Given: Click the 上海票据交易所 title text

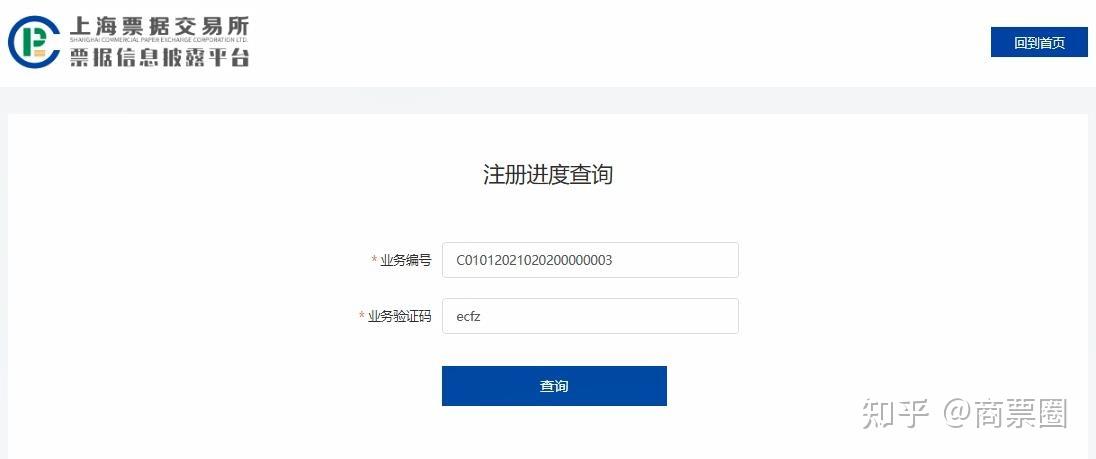Looking at the screenshot, I should [x=159, y=26].
